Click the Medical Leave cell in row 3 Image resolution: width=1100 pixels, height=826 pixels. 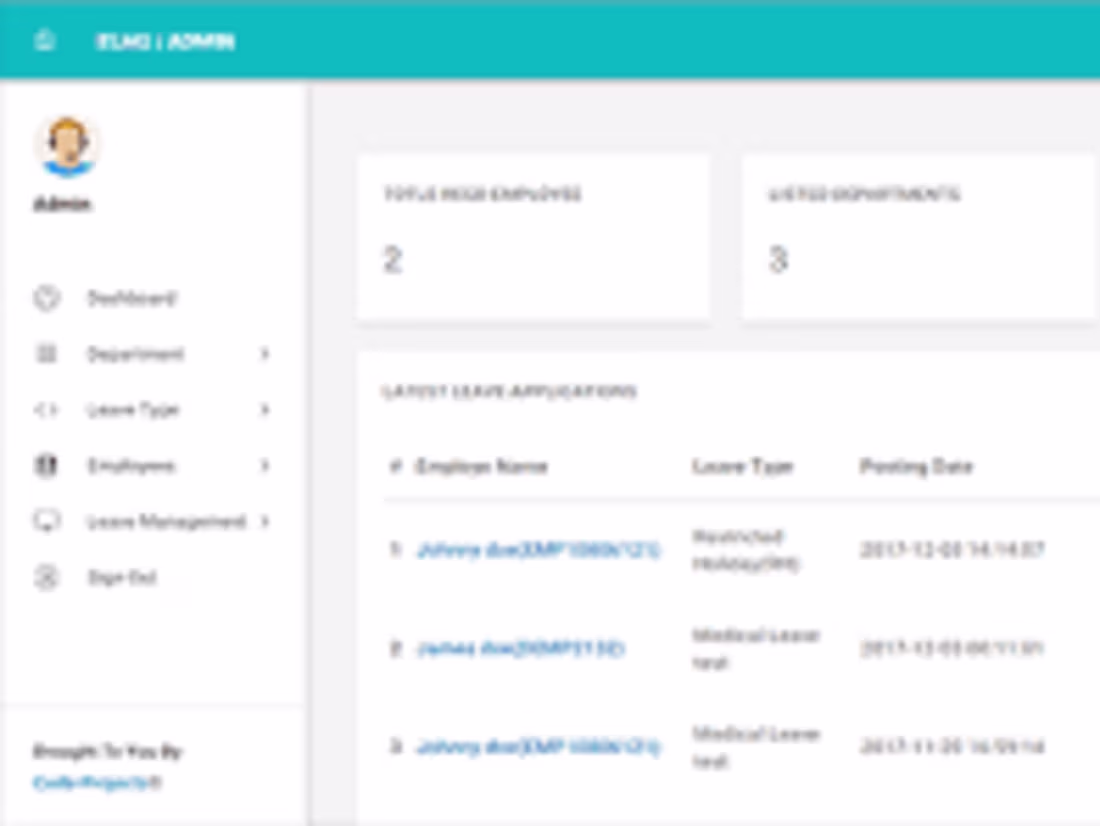coord(756,747)
